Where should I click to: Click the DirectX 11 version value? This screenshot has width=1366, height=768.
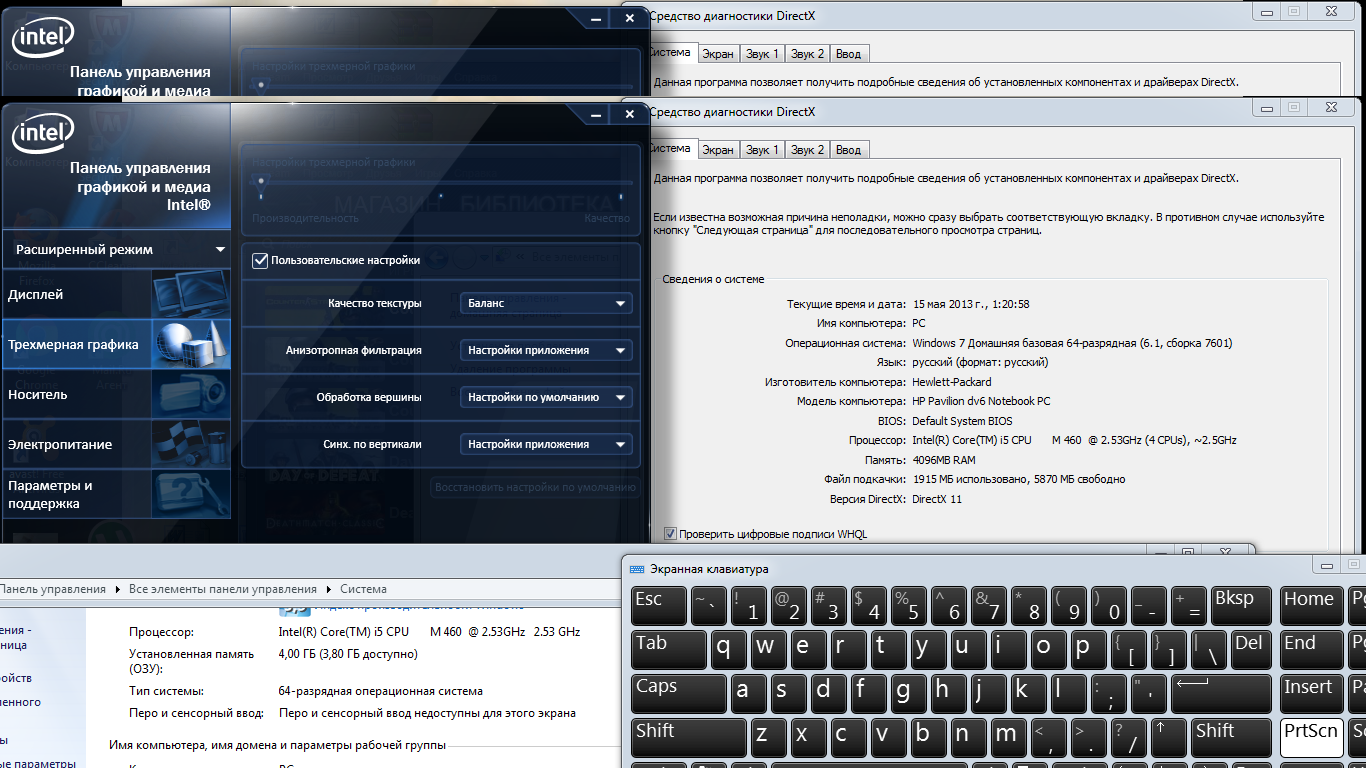[937, 500]
